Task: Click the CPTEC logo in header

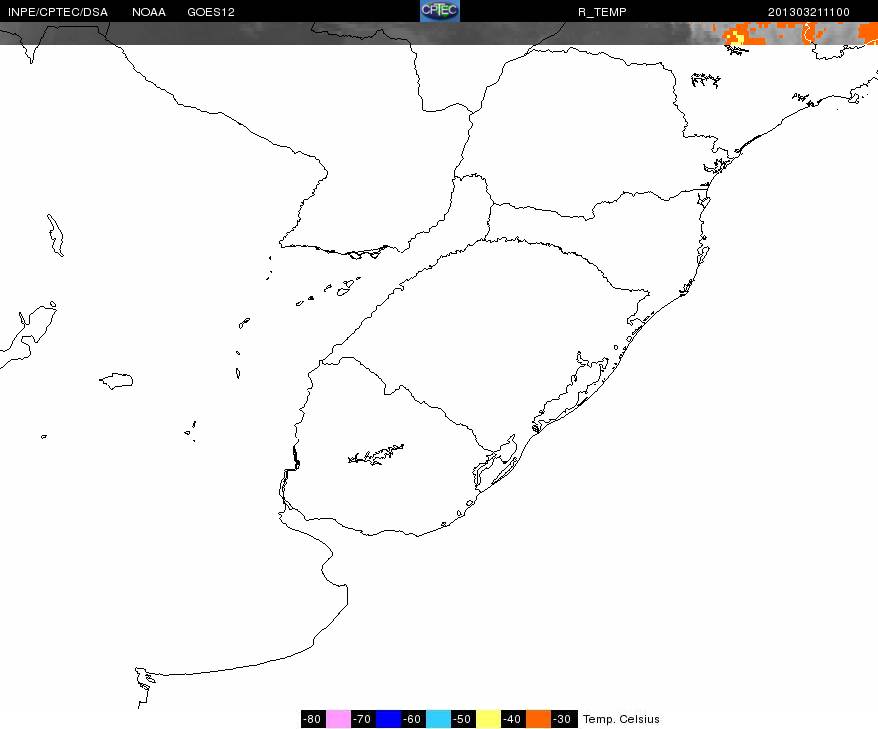Action: (440, 11)
